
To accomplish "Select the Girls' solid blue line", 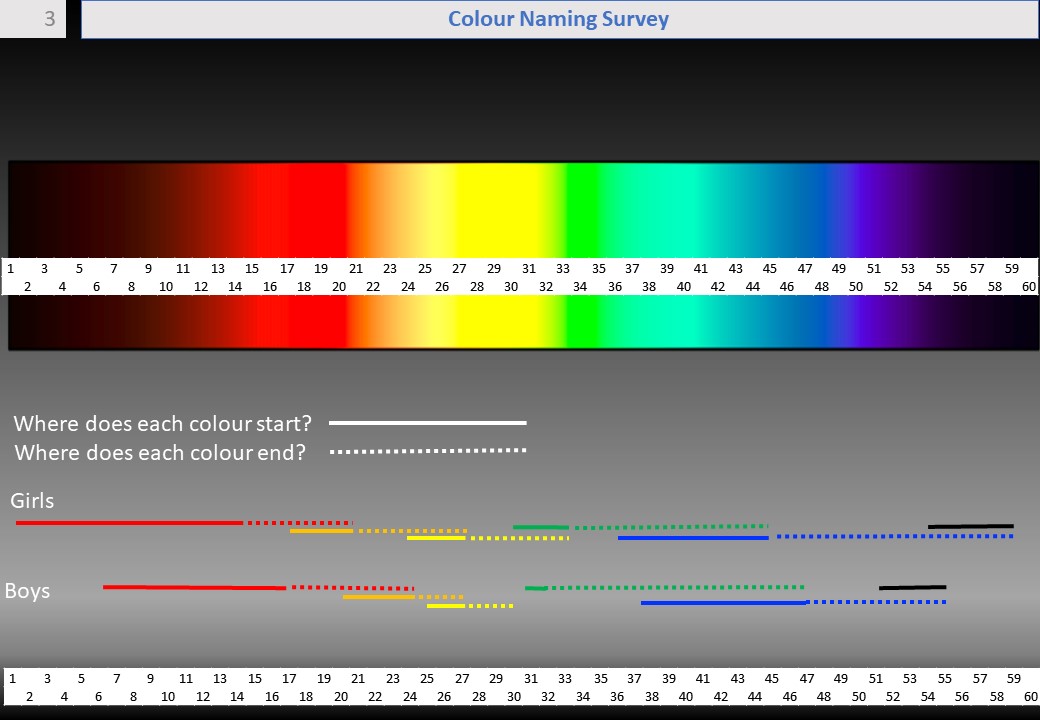I will (693, 538).
